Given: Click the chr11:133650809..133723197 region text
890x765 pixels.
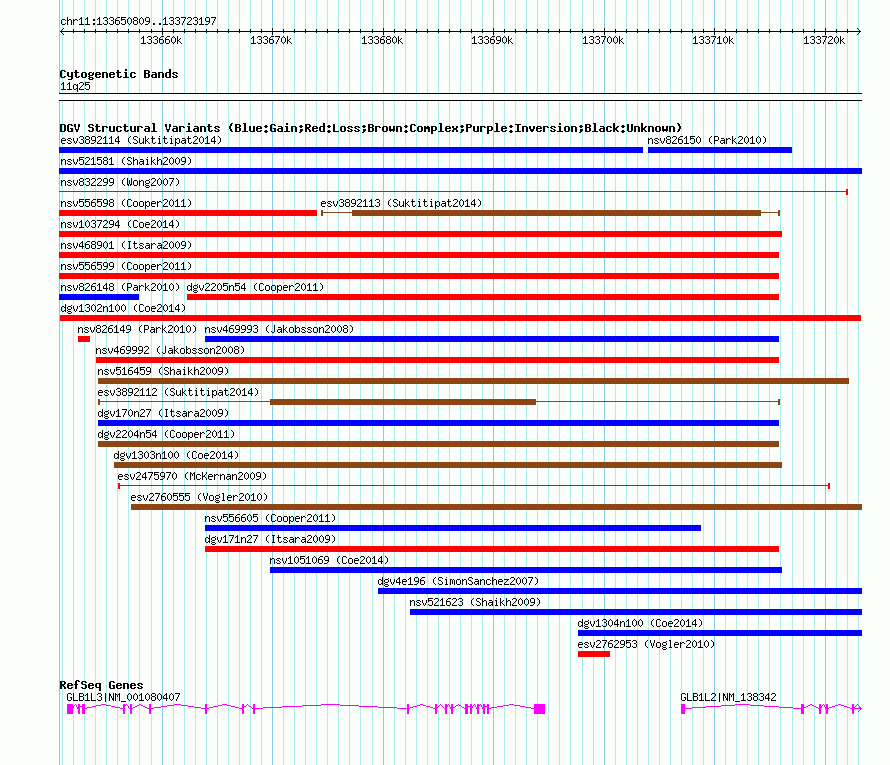Looking at the screenshot, I should 138,21.
